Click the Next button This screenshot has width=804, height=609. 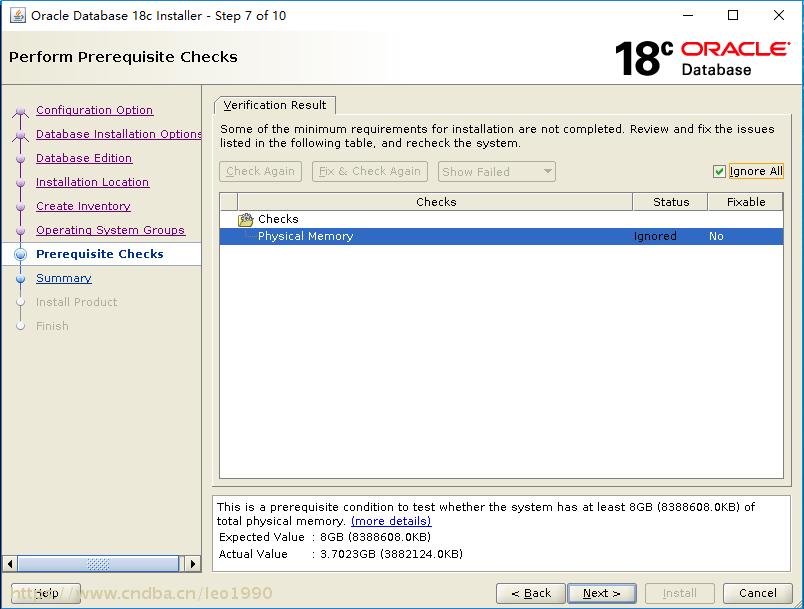602,594
